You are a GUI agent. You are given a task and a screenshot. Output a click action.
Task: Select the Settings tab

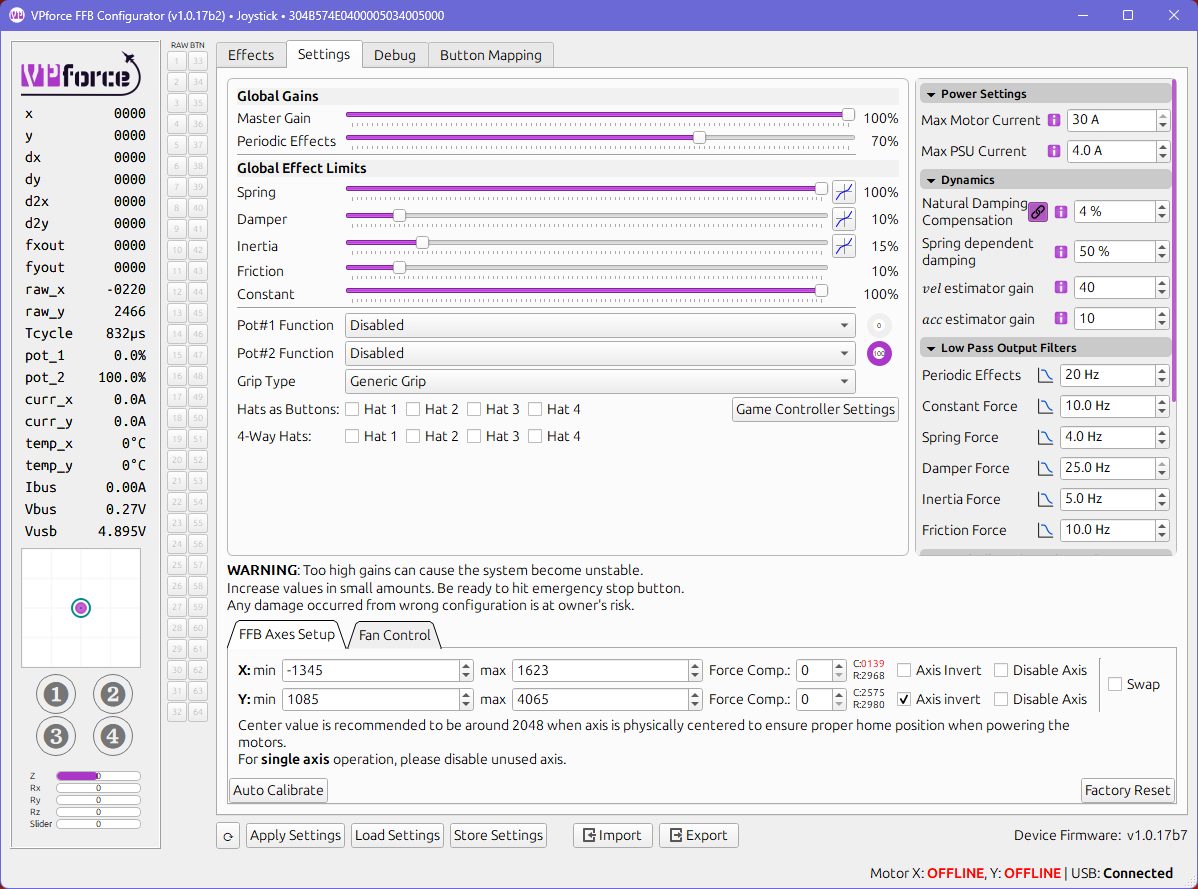324,54
